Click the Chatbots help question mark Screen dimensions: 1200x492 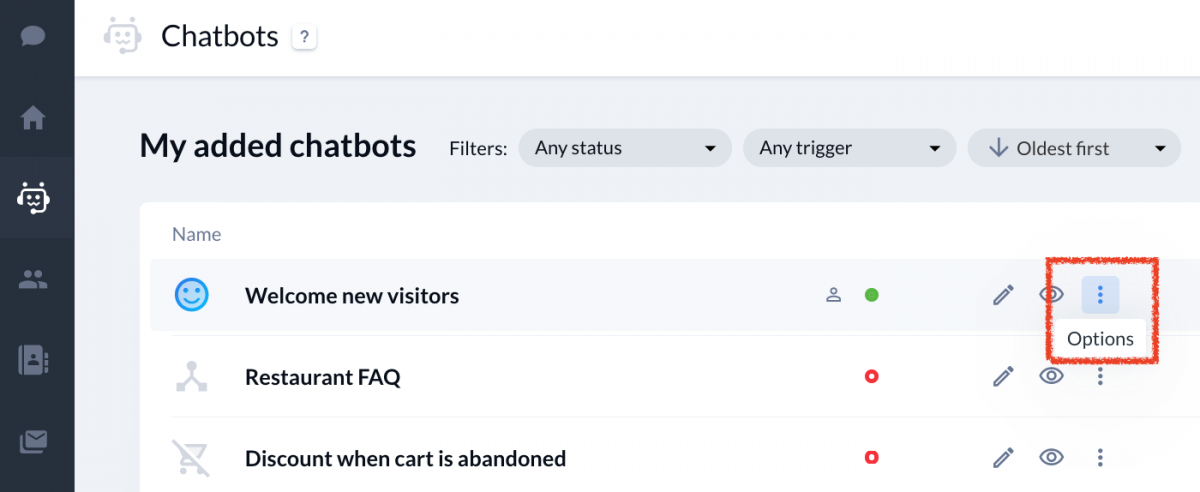(304, 38)
